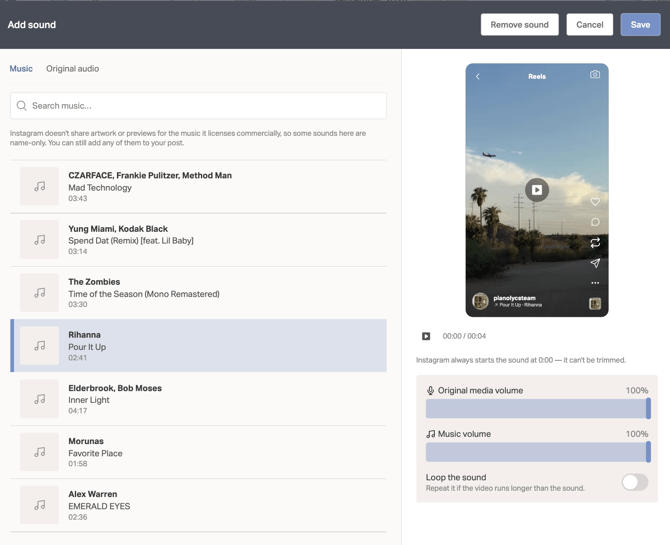Click the Add sound dialog title

(32, 25)
